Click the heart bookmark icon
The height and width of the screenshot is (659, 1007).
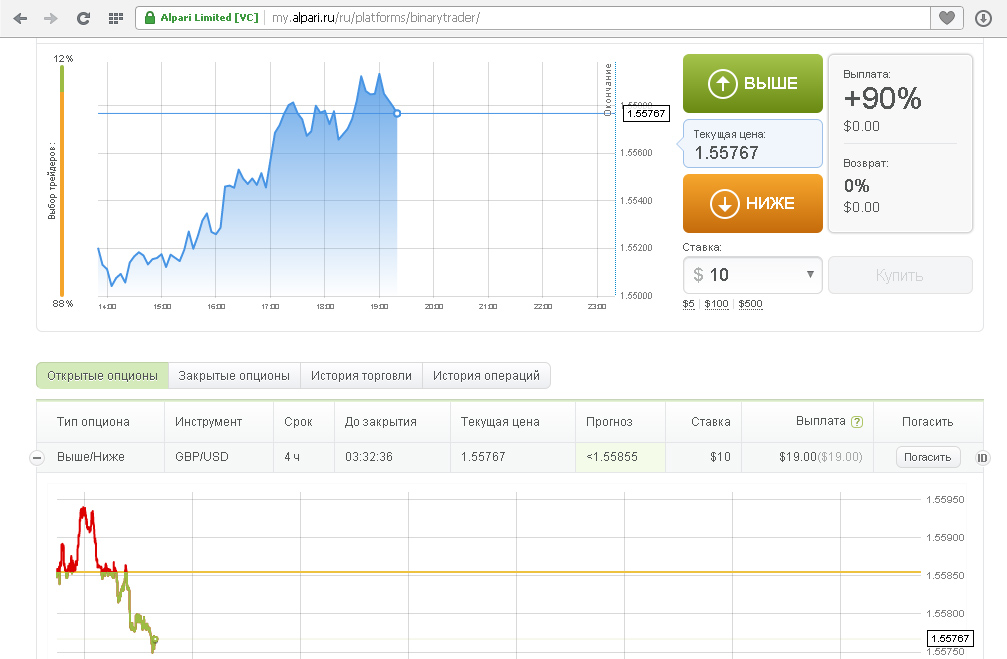(946, 18)
